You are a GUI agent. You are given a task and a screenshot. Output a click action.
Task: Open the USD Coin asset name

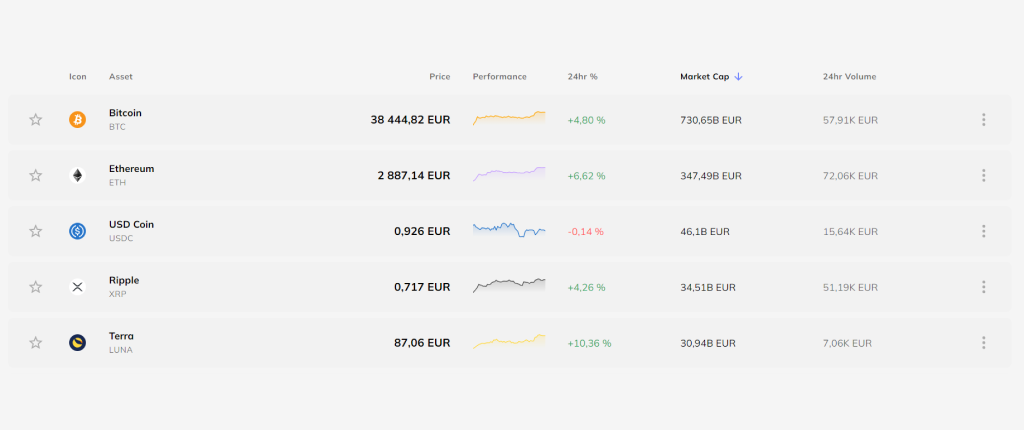(131, 224)
